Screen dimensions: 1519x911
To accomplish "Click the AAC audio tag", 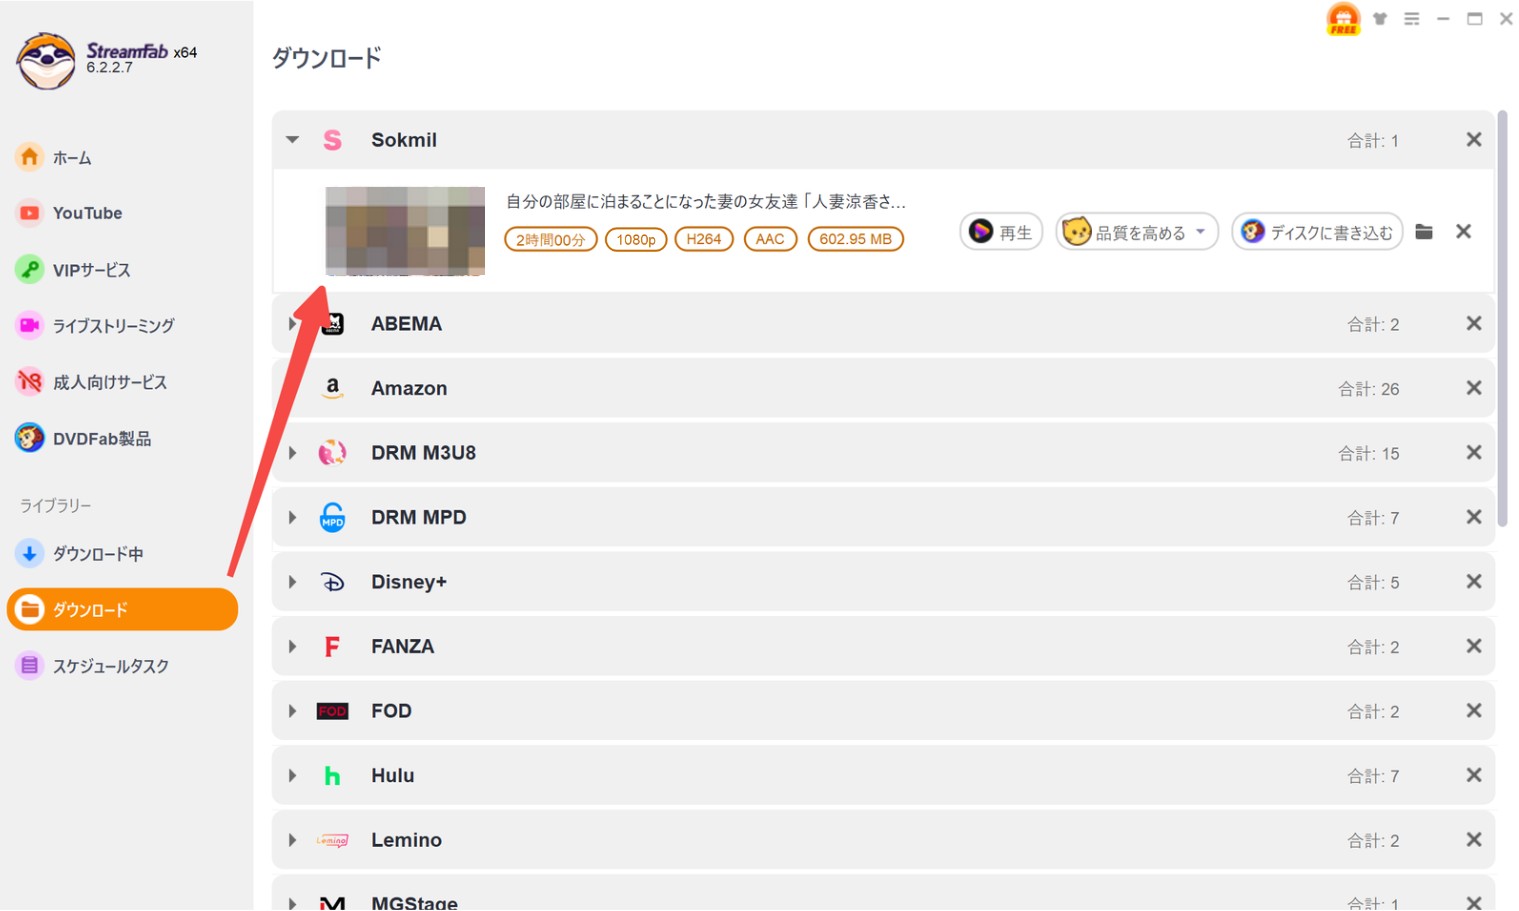I will click(x=770, y=239).
